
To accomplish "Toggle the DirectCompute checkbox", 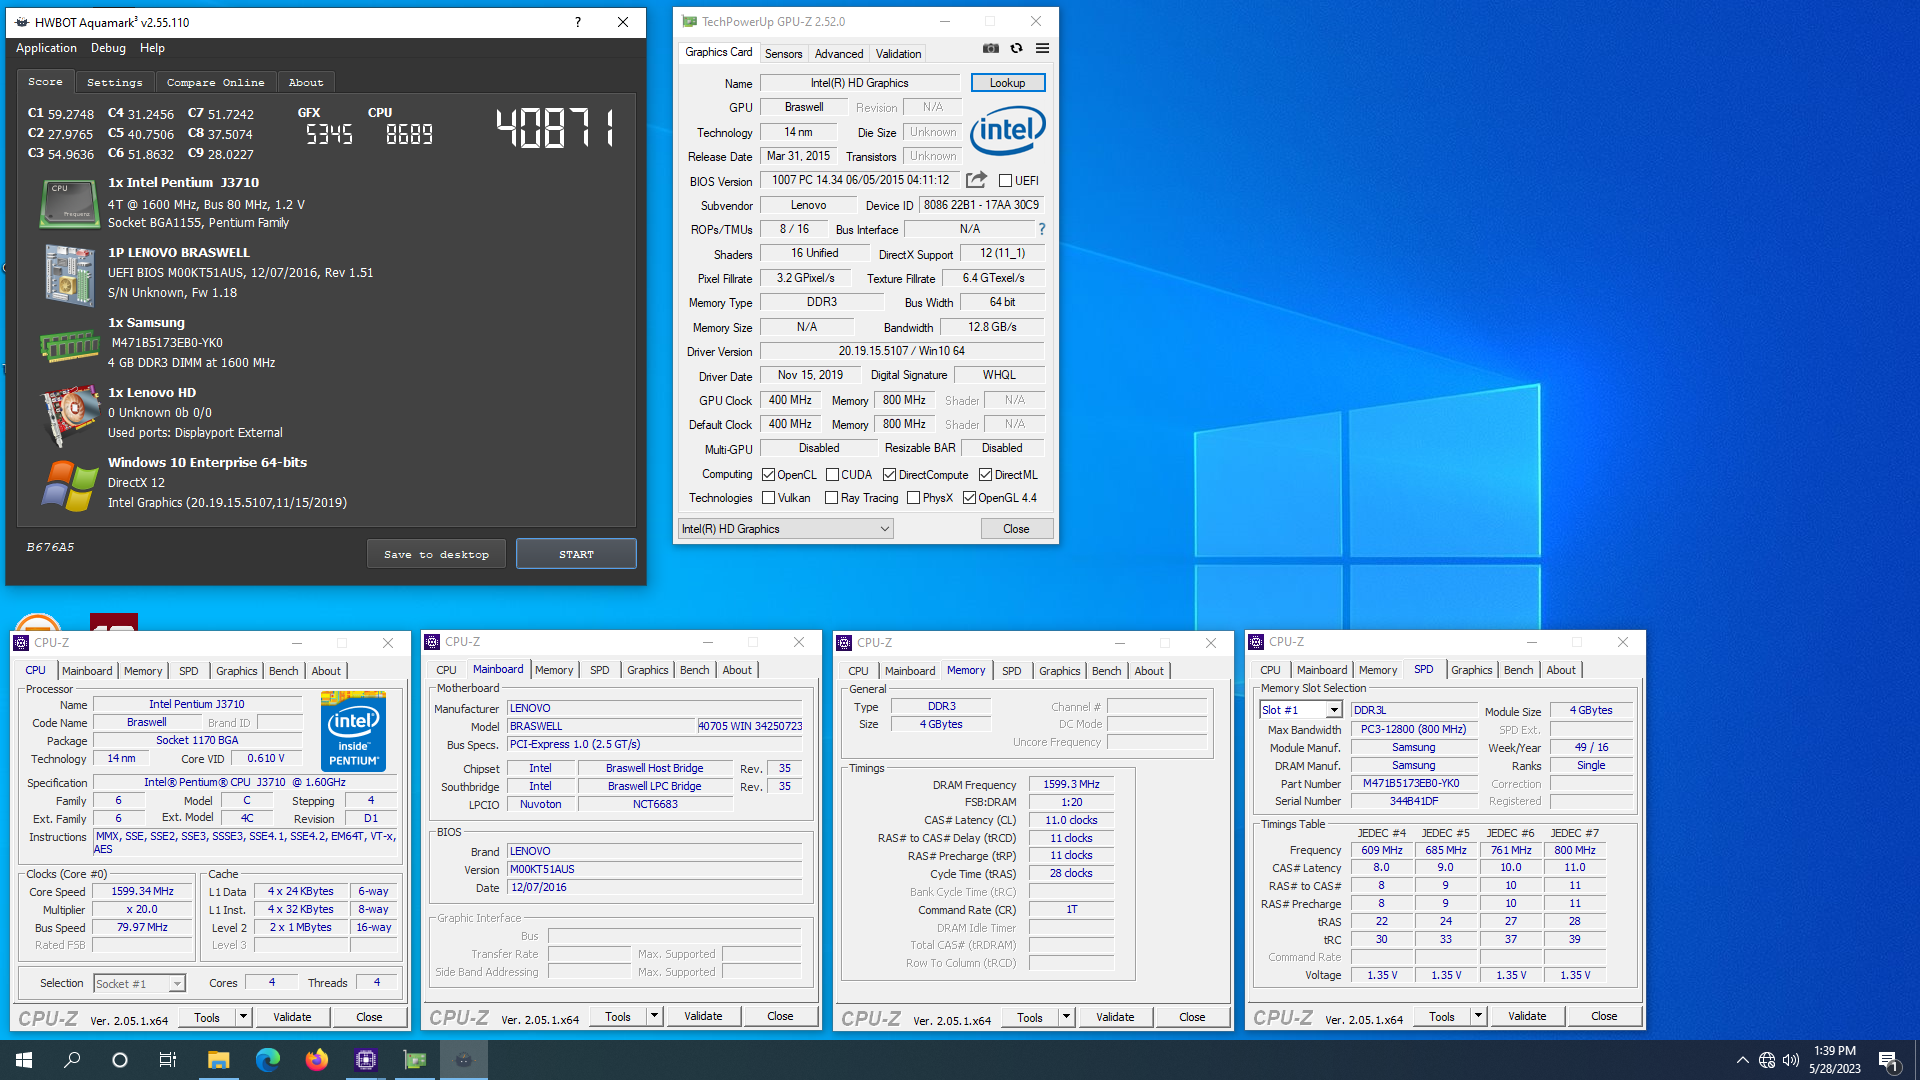I will click(x=889, y=475).
